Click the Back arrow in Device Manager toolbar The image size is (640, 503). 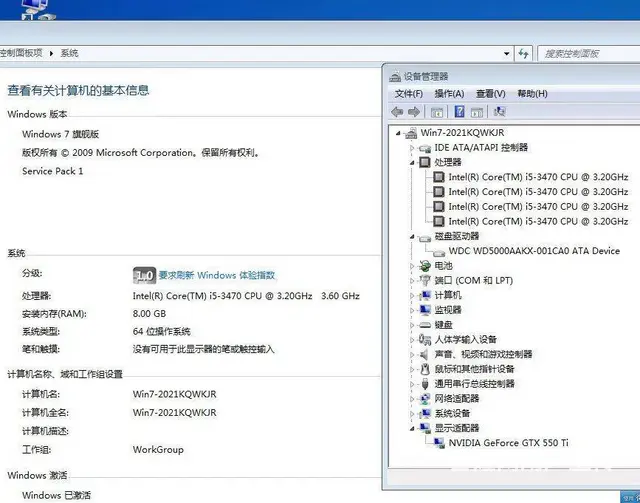[397, 112]
